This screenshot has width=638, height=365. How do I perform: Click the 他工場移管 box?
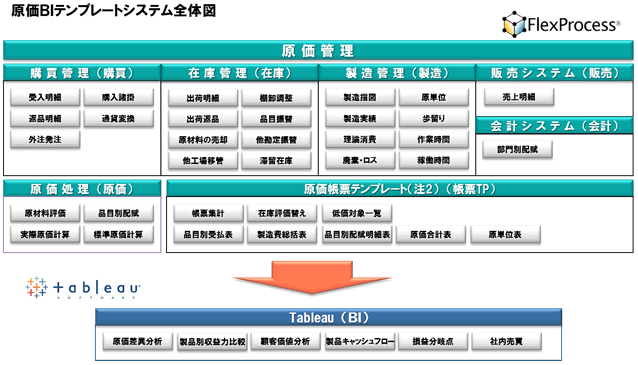(x=203, y=161)
